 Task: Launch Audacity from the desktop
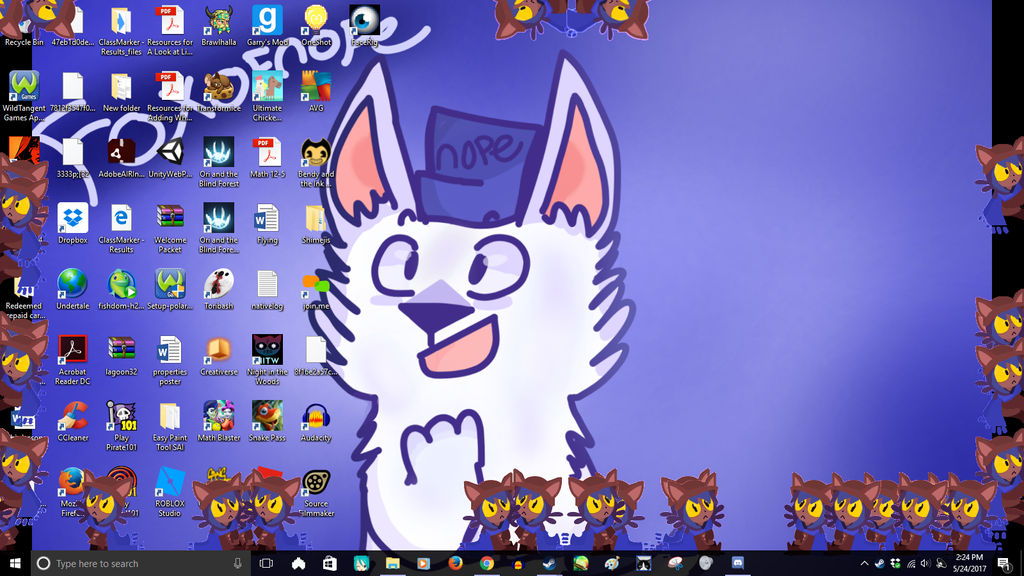[316, 422]
